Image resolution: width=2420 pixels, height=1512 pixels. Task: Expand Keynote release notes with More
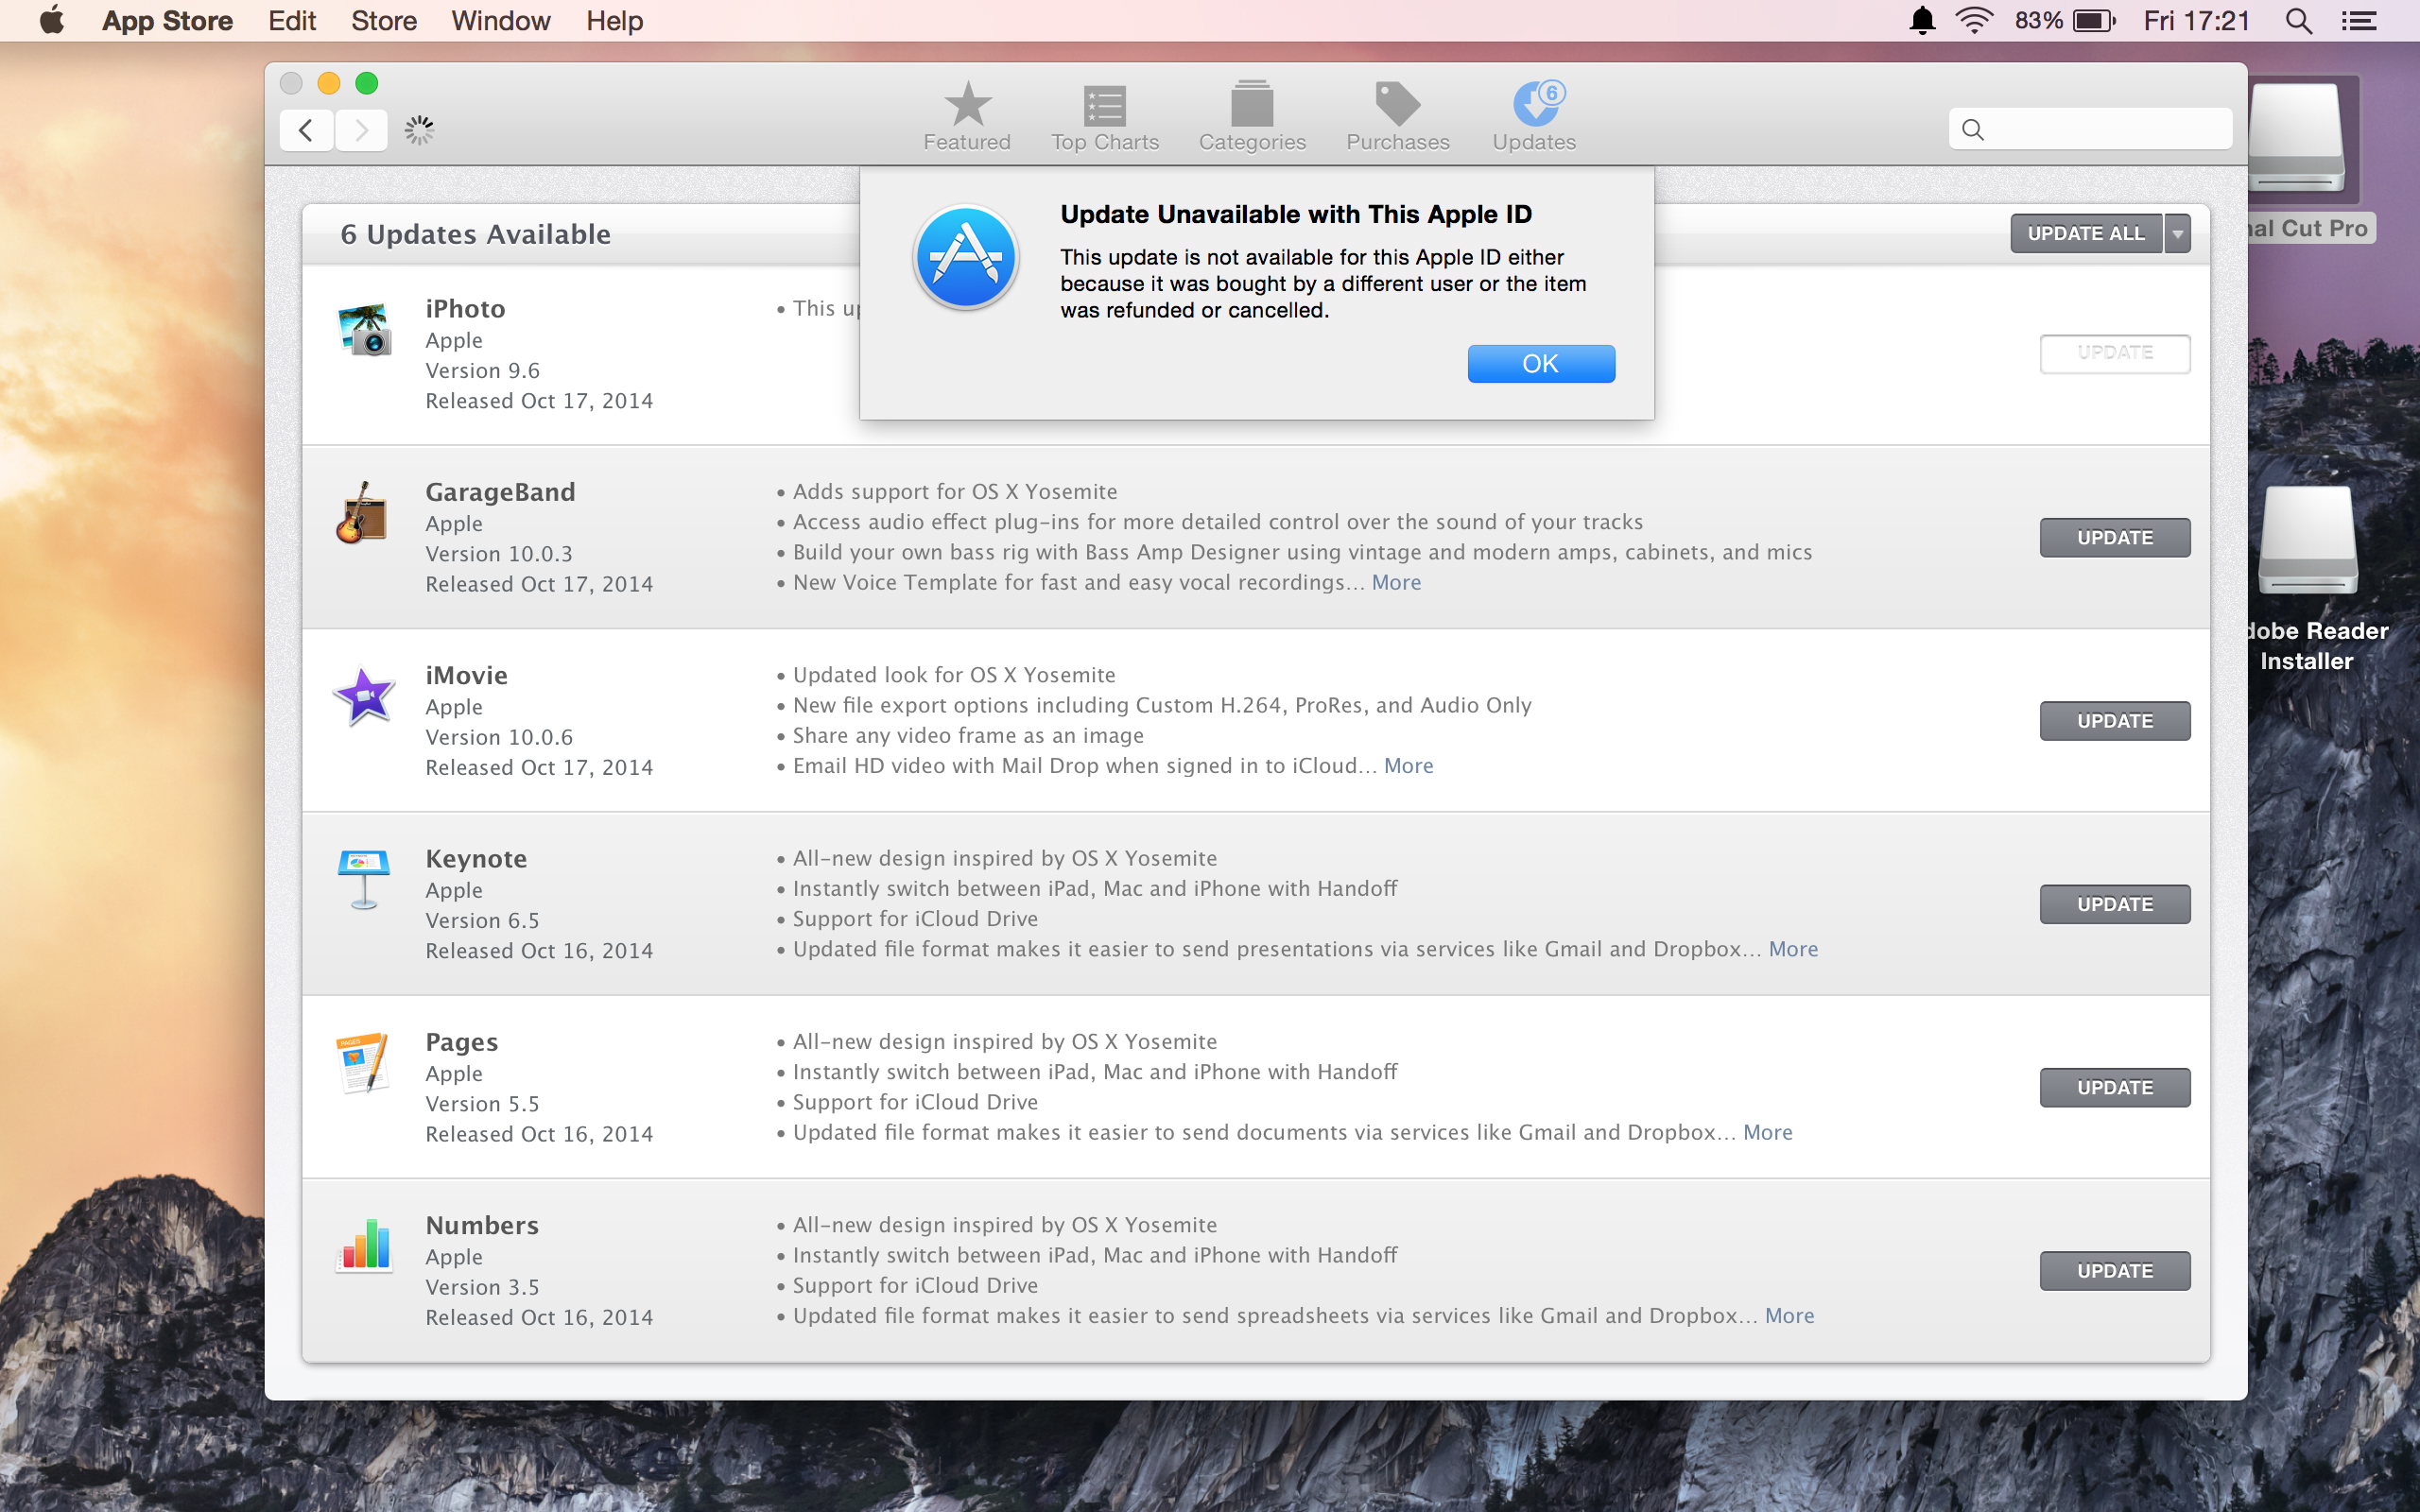[x=1793, y=949]
